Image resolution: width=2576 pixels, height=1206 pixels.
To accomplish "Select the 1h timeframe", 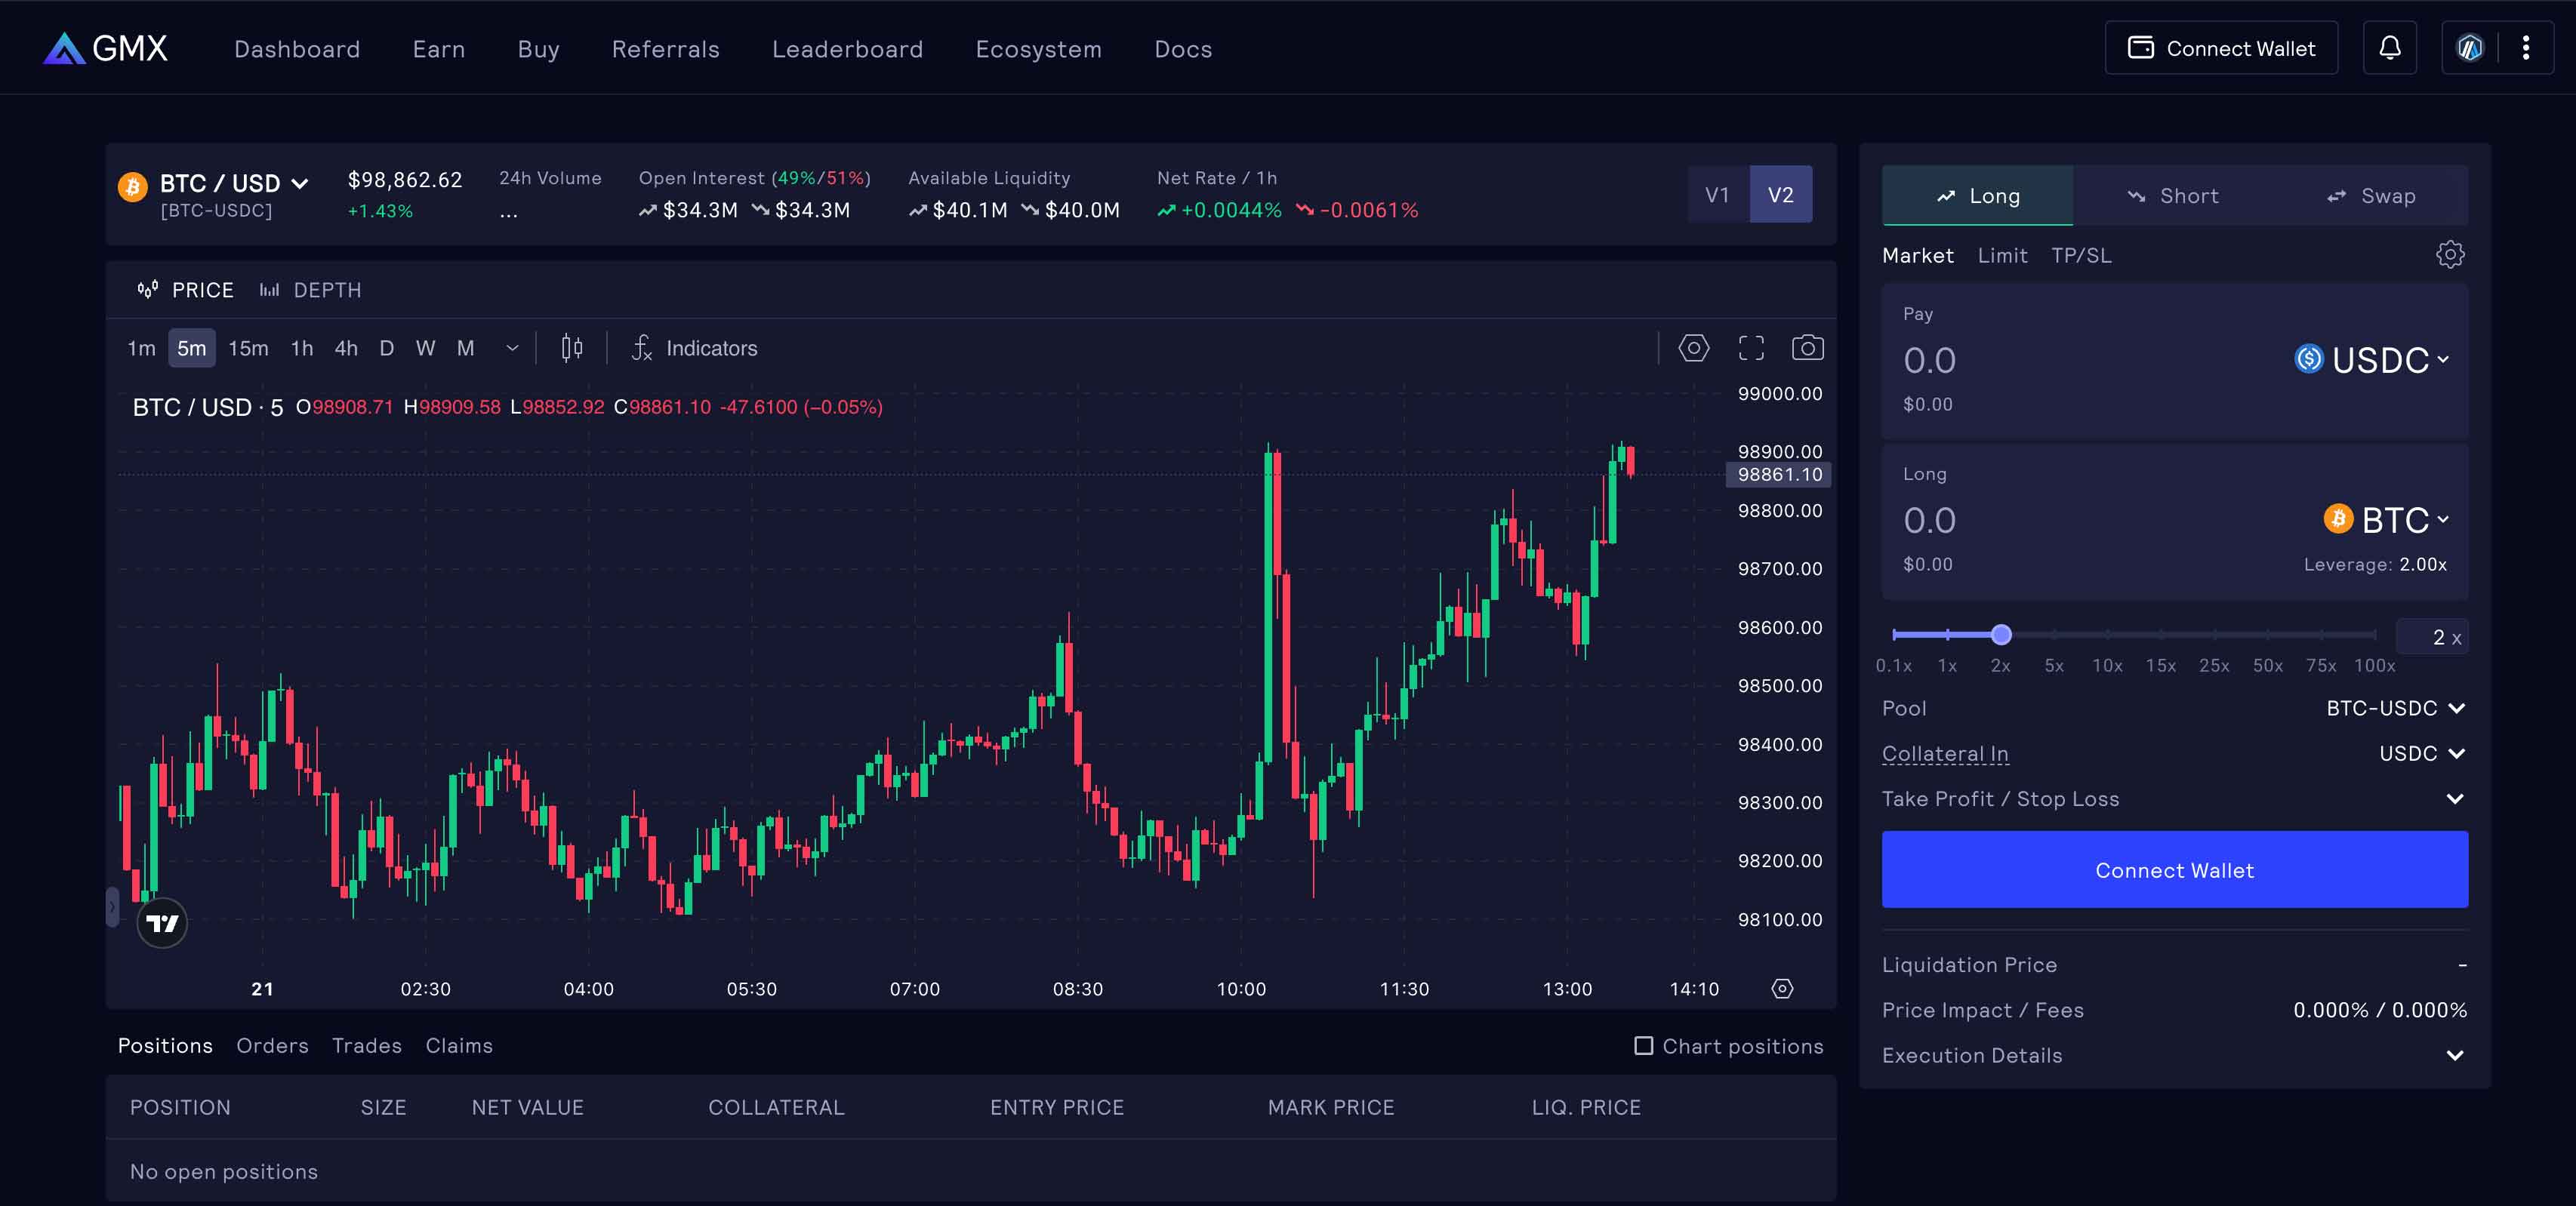I will [302, 347].
